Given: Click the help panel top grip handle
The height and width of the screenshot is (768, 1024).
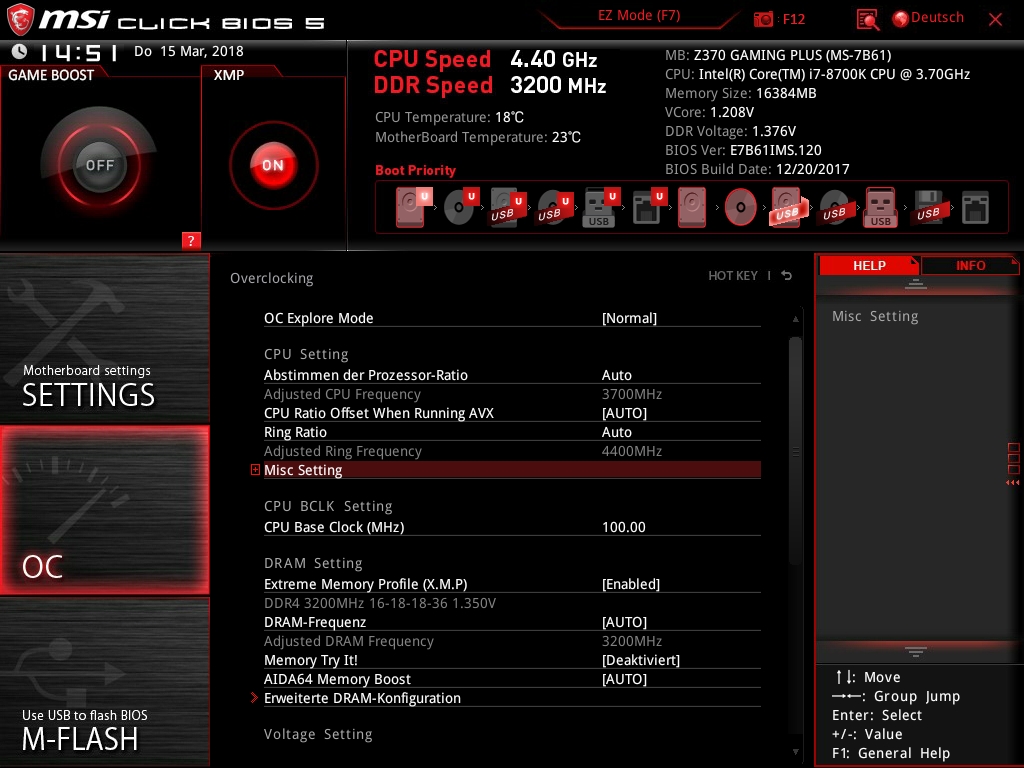Looking at the screenshot, I should point(916,283).
